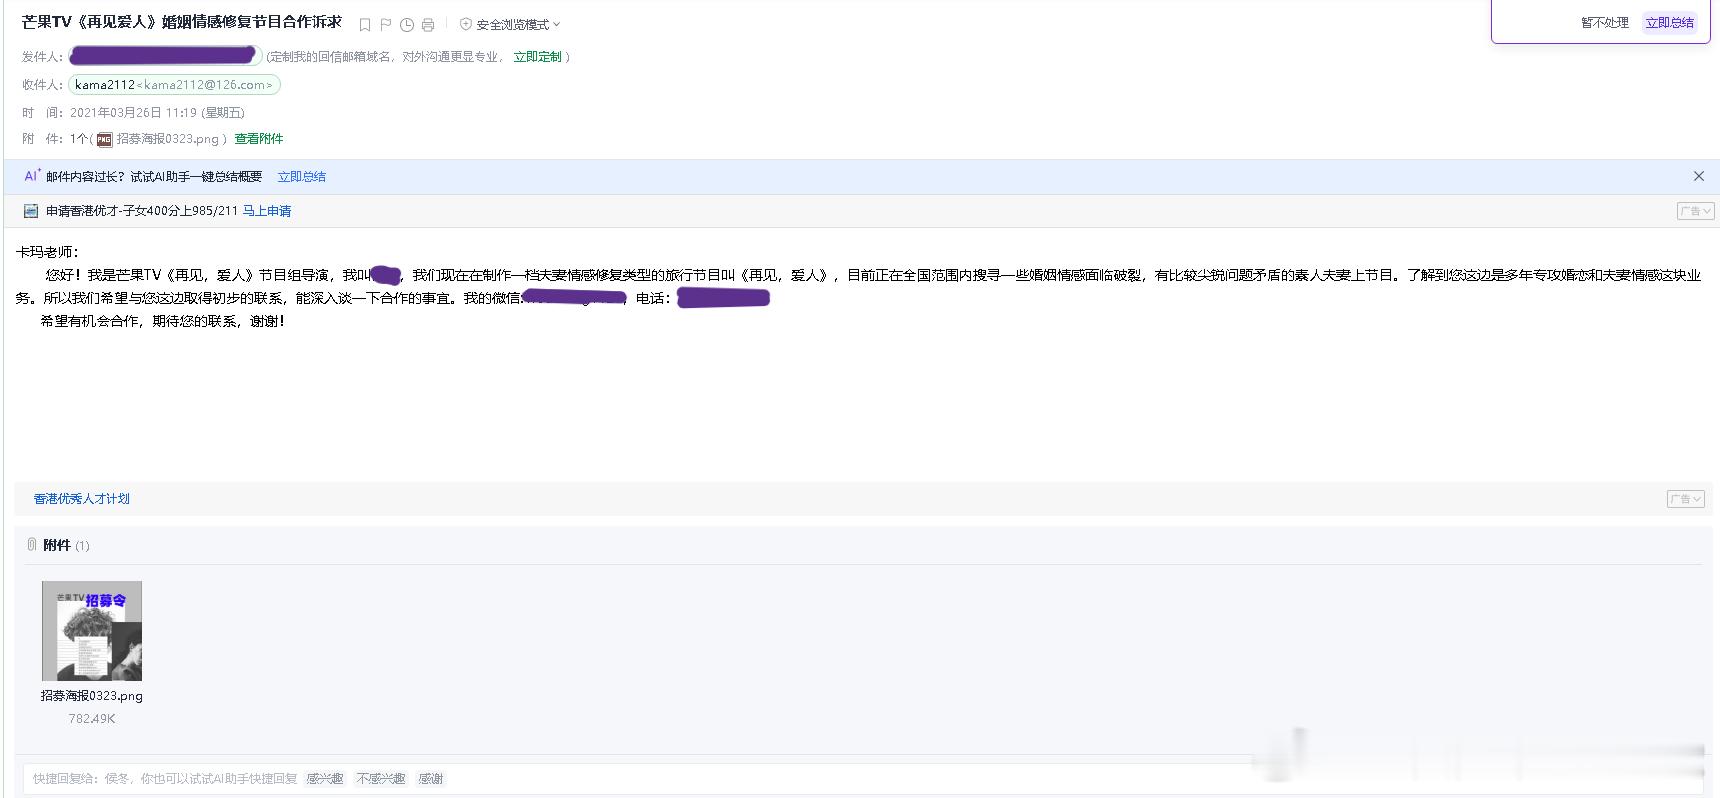Click the 香港优秀人才计划 link

click(82, 499)
